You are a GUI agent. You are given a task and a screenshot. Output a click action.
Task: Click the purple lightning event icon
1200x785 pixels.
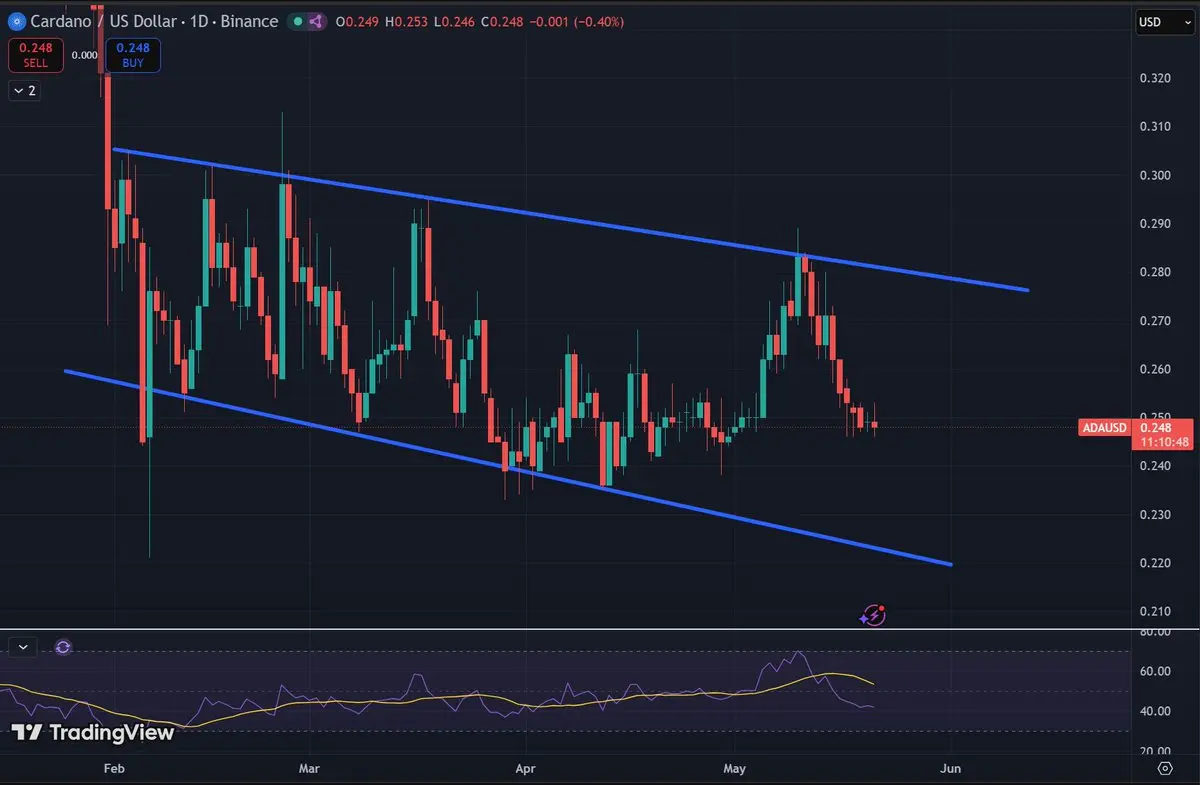pyautogui.click(x=873, y=615)
